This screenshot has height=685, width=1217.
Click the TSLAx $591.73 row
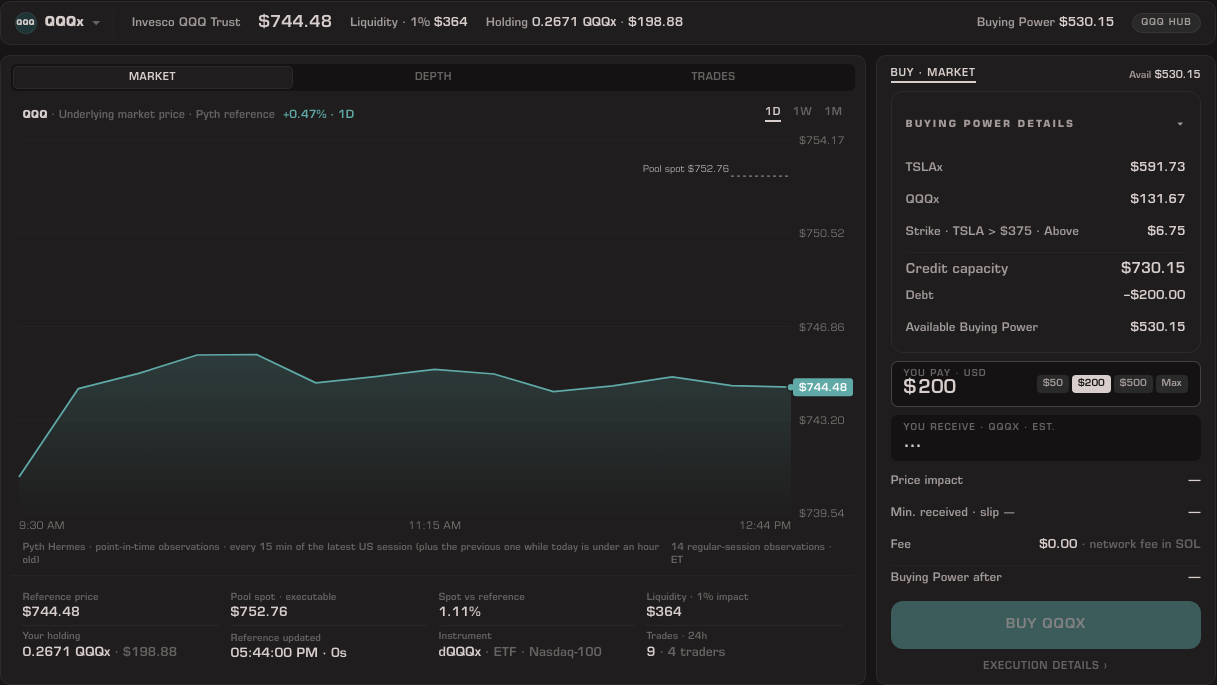[1045, 167]
